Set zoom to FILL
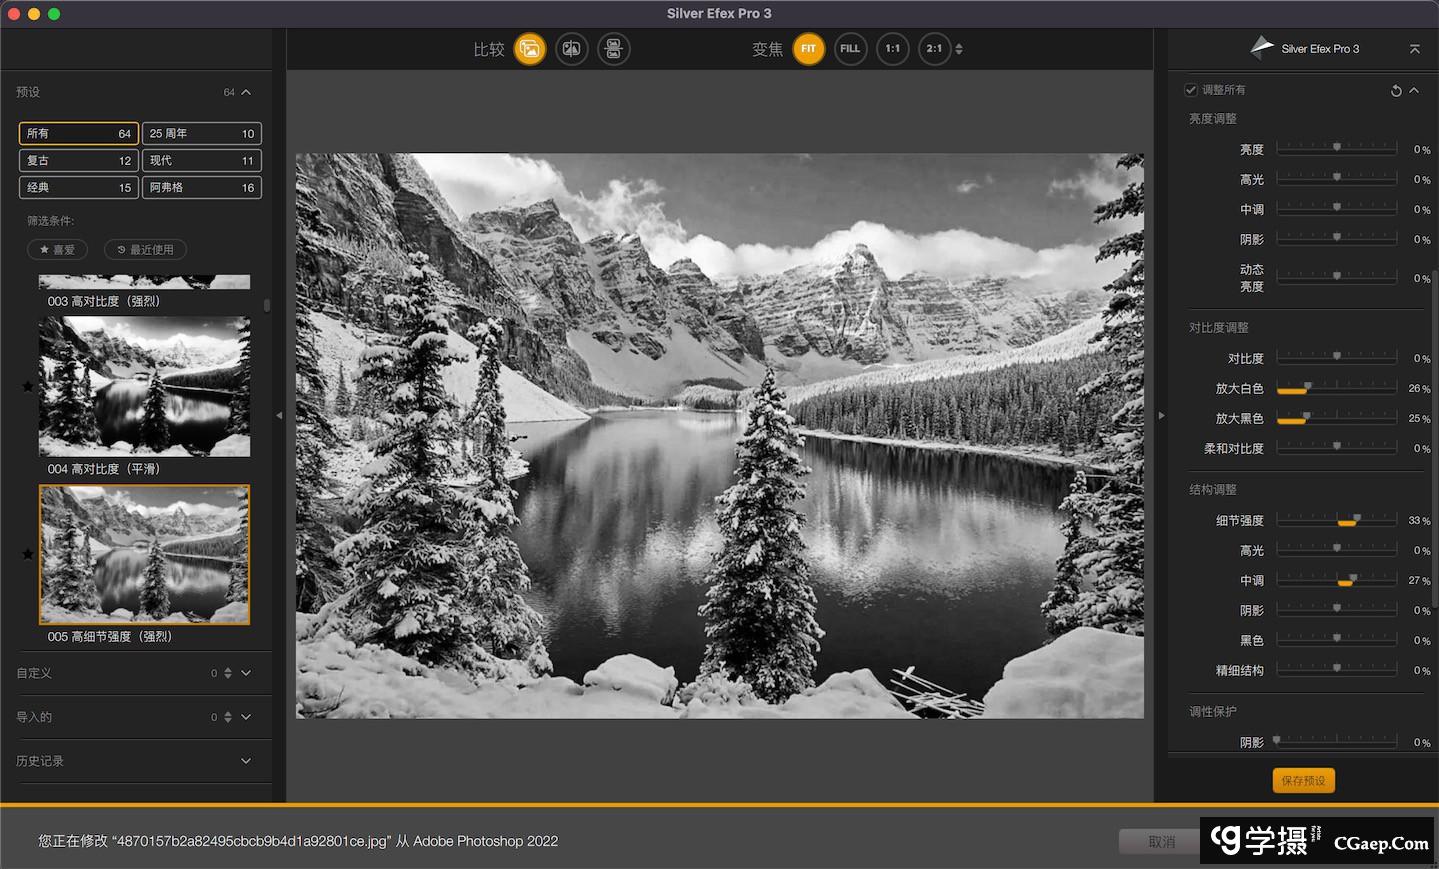Screen dimensions: 1439x869 [x=850, y=49]
